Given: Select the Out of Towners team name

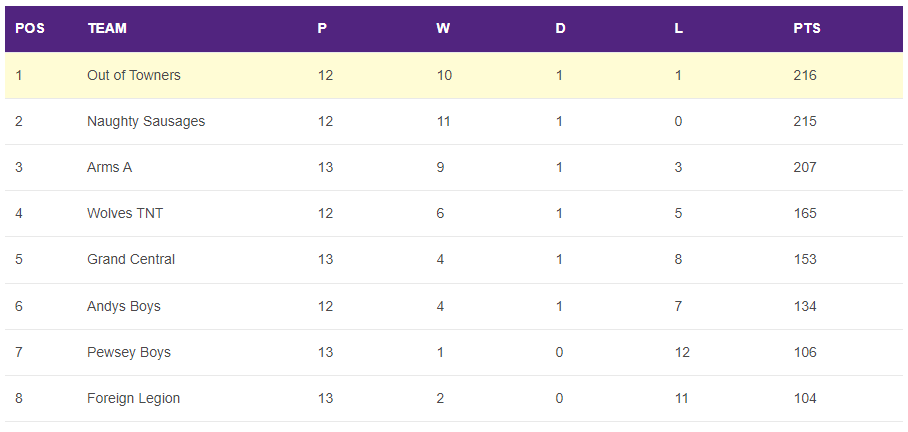Looking at the screenshot, I should click(134, 75).
